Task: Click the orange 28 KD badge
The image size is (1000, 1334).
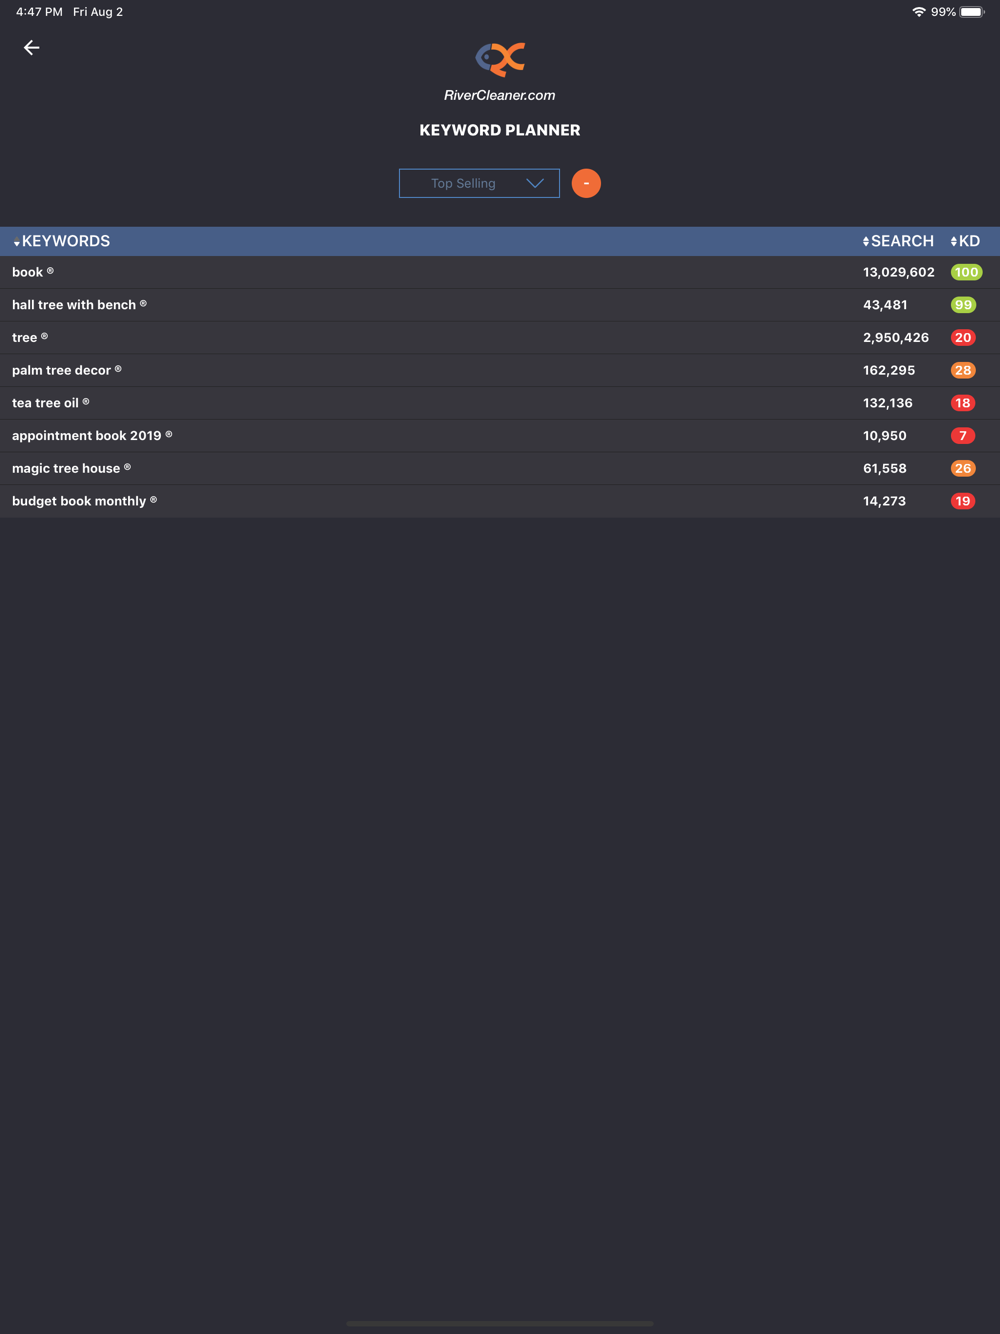Action: (963, 370)
